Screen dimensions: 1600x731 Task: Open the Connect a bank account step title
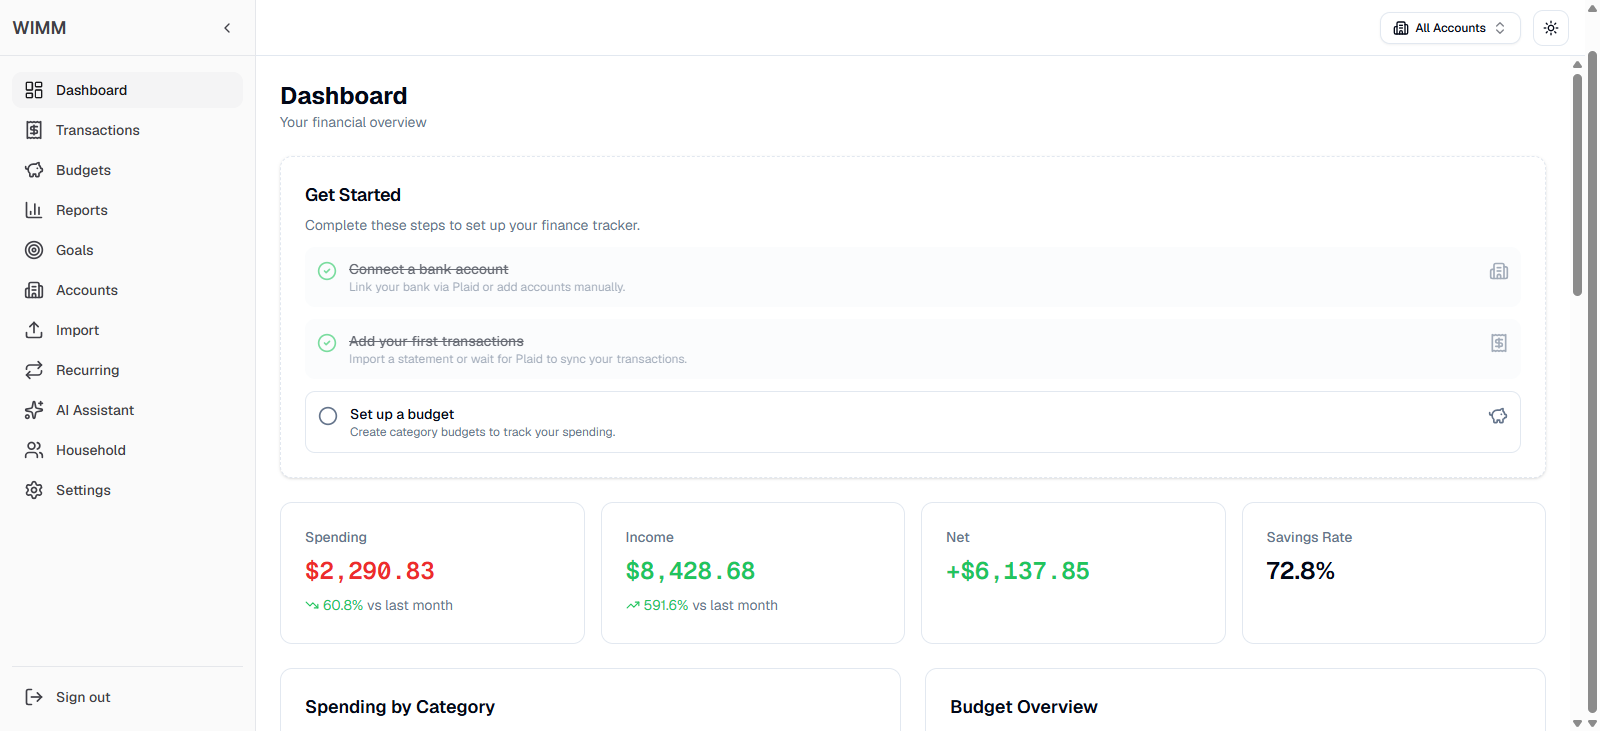pyautogui.click(x=429, y=269)
